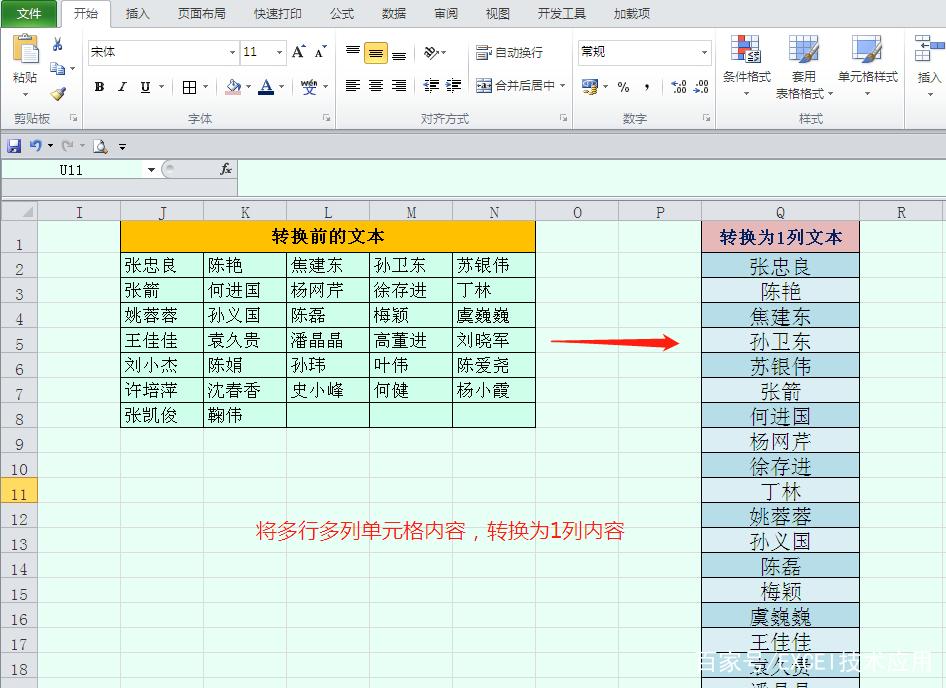Click the Save disk icon

point(14,146)
